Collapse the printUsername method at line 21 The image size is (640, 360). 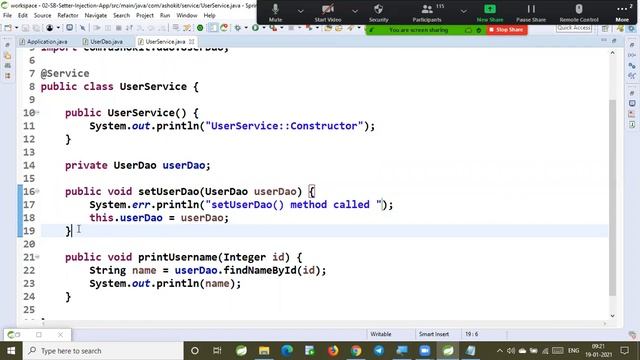point(37,257)
